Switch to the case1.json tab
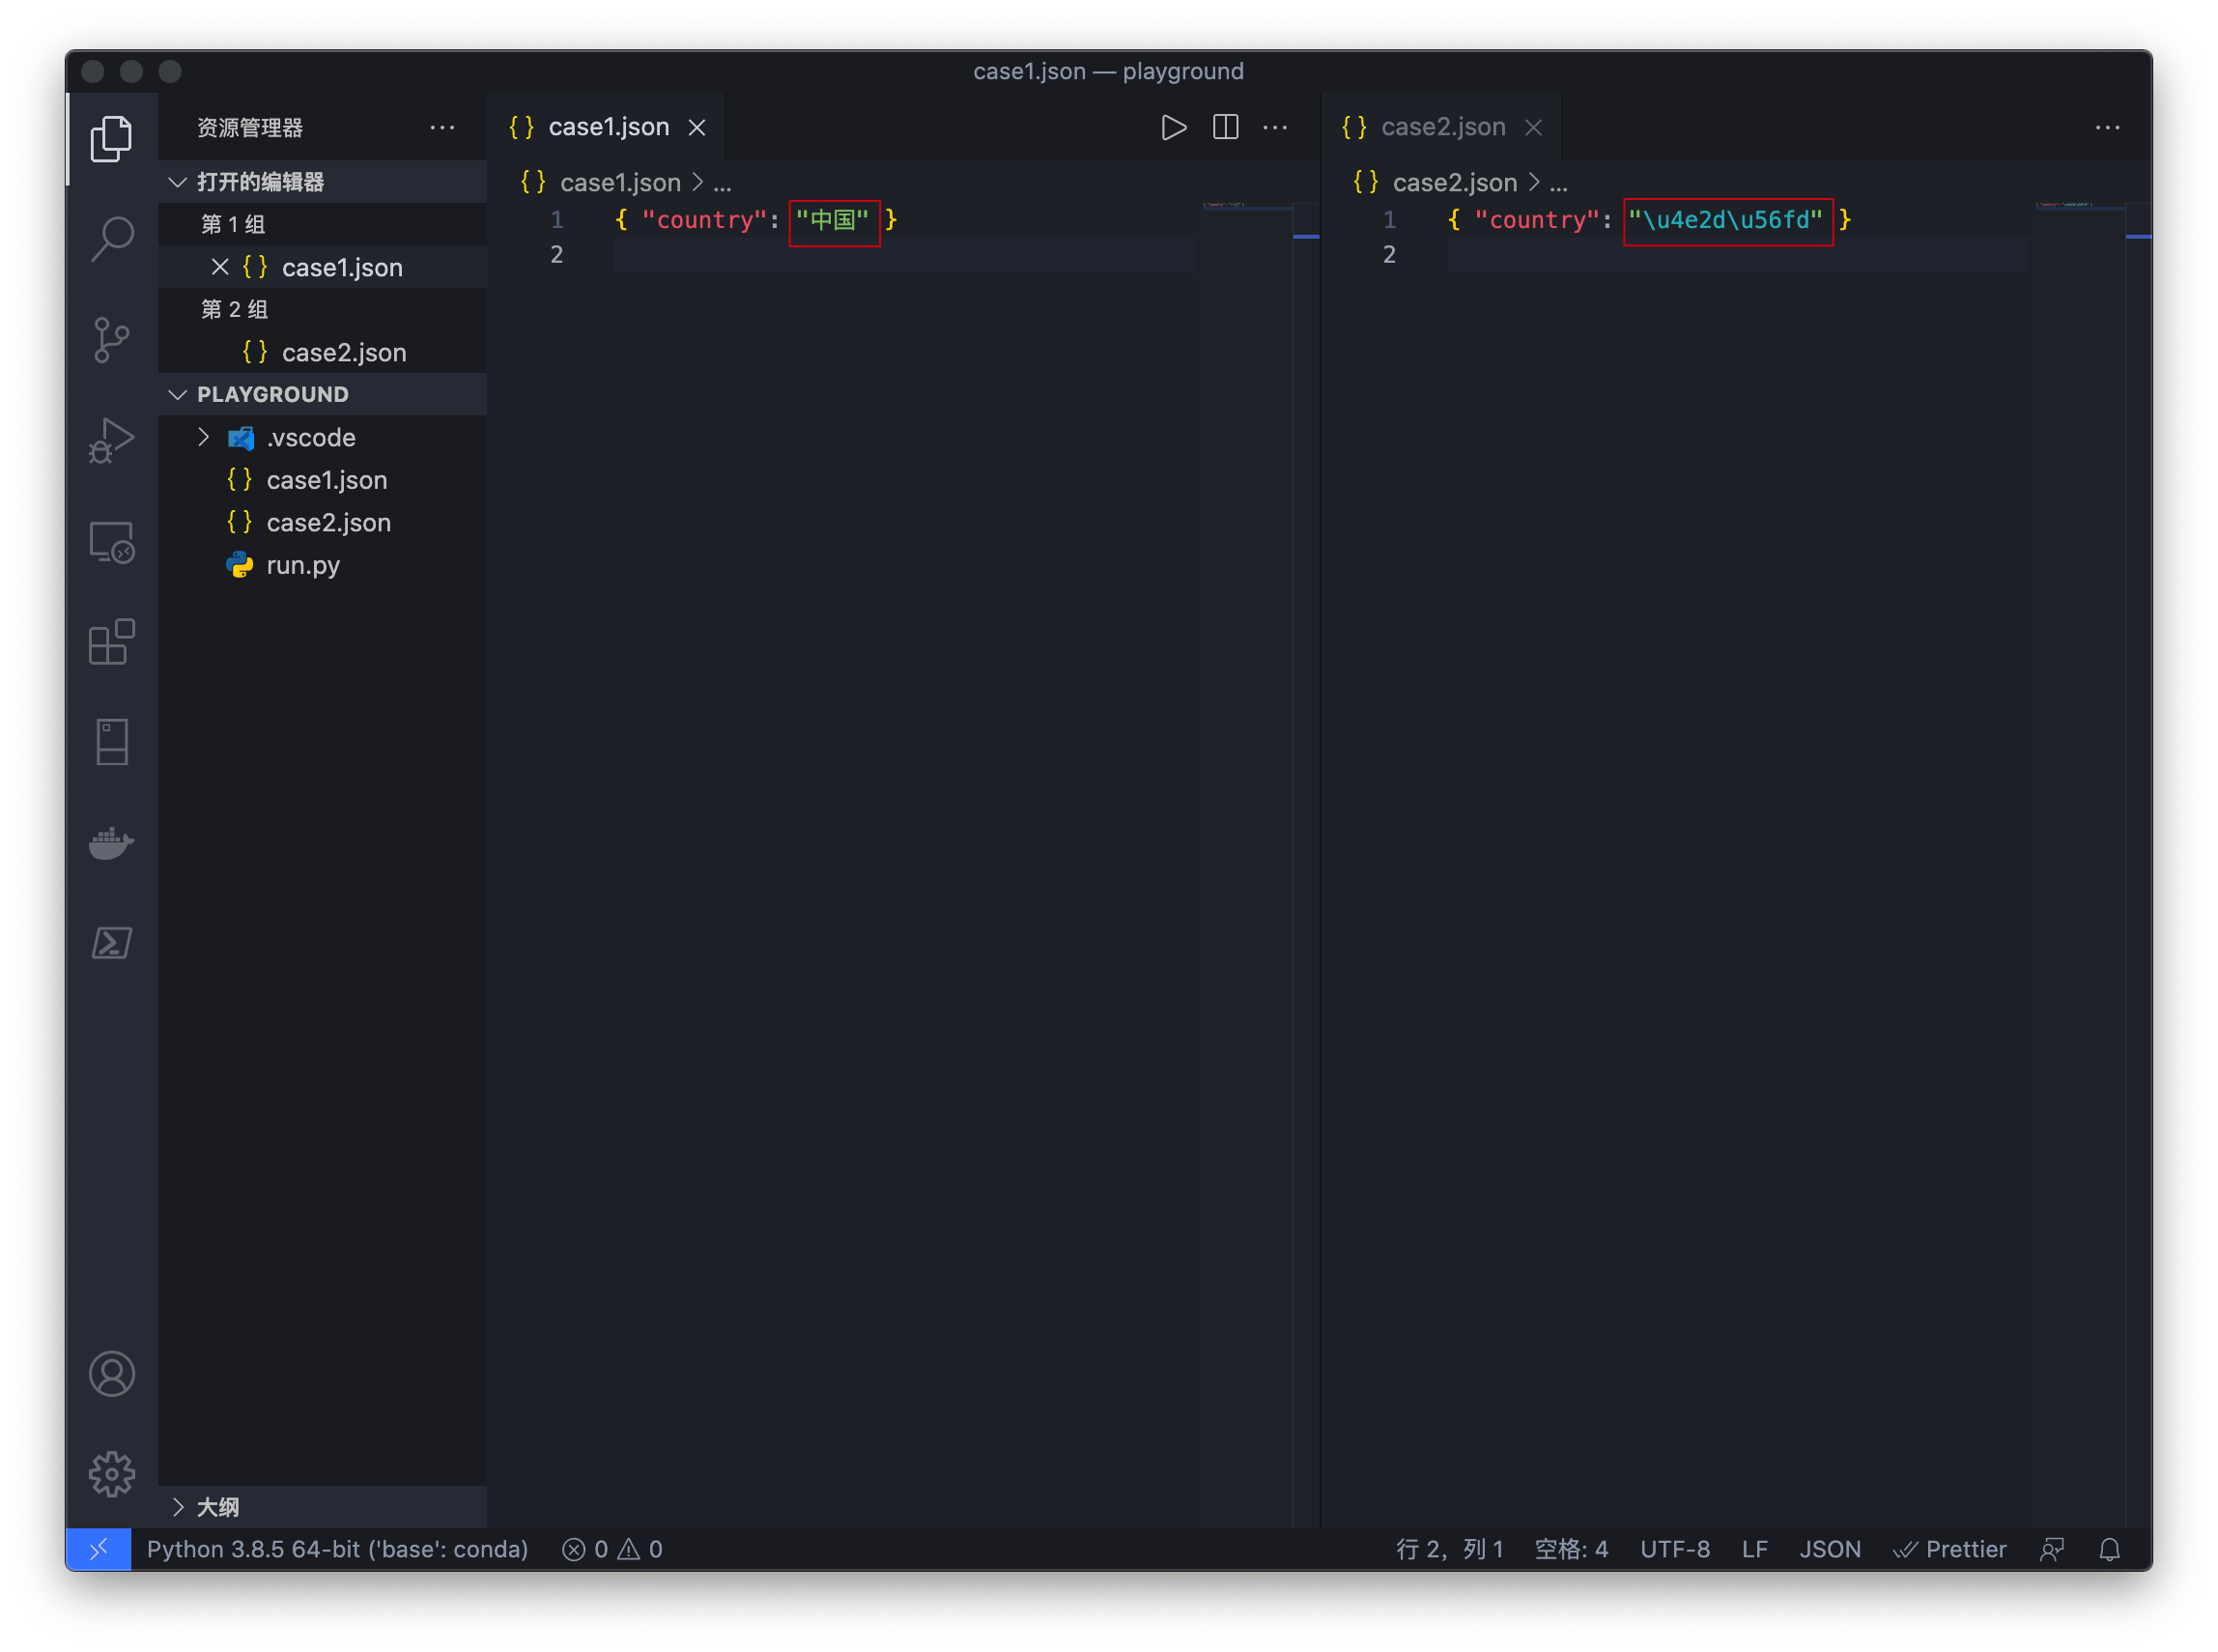The width and height of the screenshot is (2218, 1652). (x=605, y=127)
